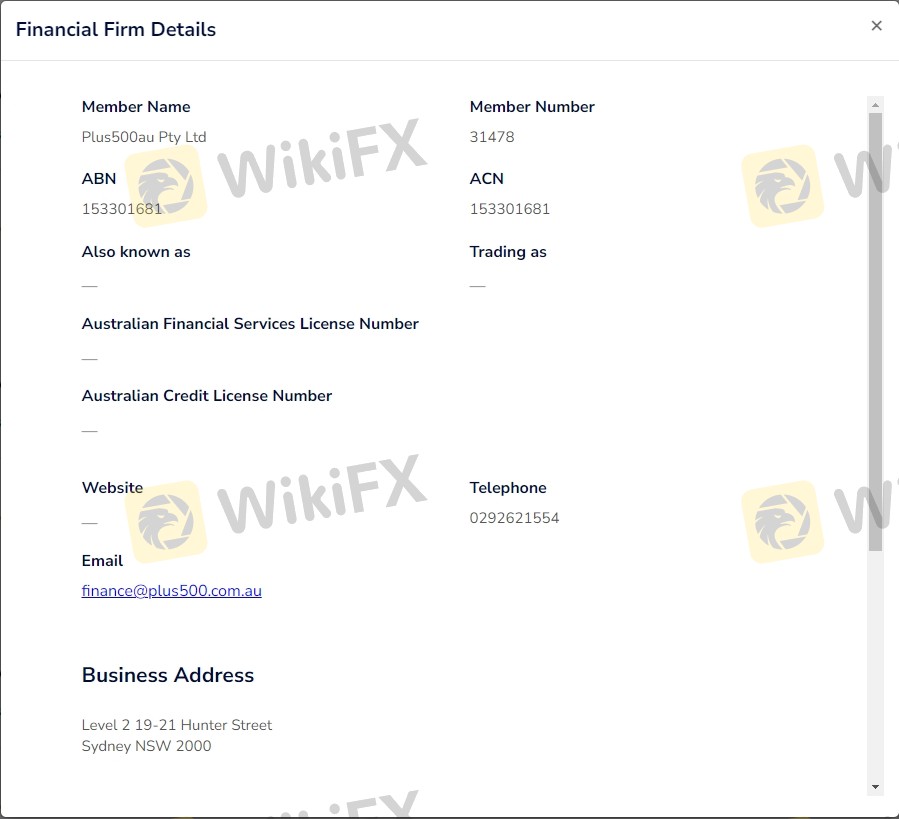Select the member name Plus500au Pty Ltd
This screenshot has height=819, width=899.
(x=144, y=137)
